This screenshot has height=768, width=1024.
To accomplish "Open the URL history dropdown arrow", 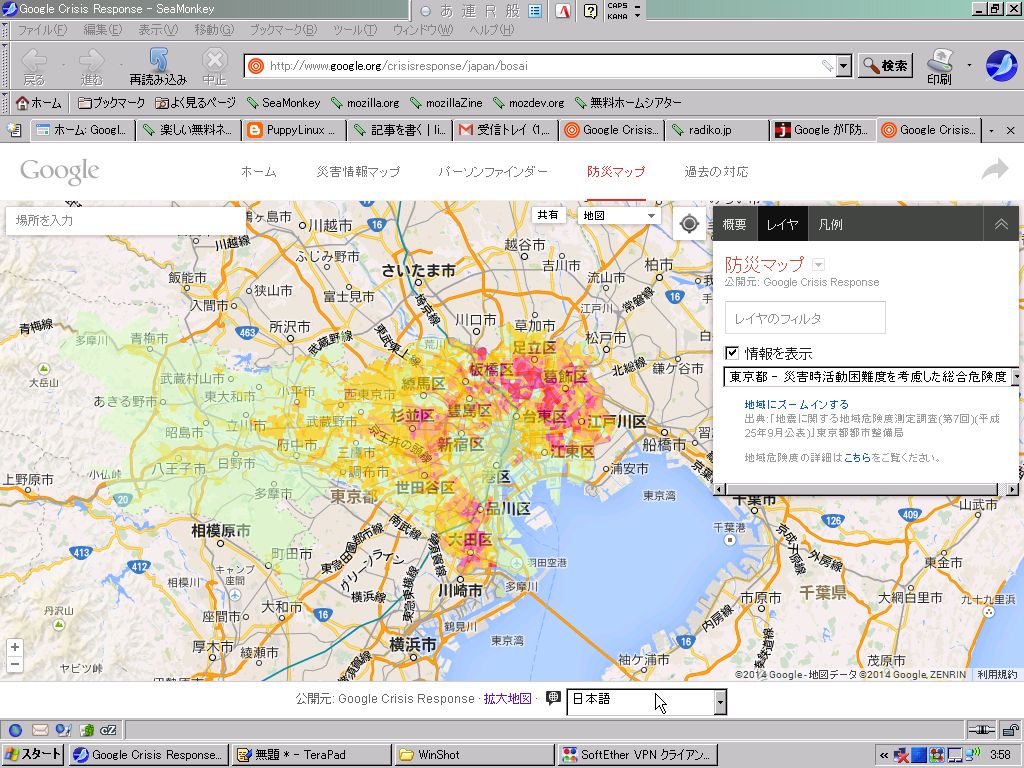I will [844, 66].
